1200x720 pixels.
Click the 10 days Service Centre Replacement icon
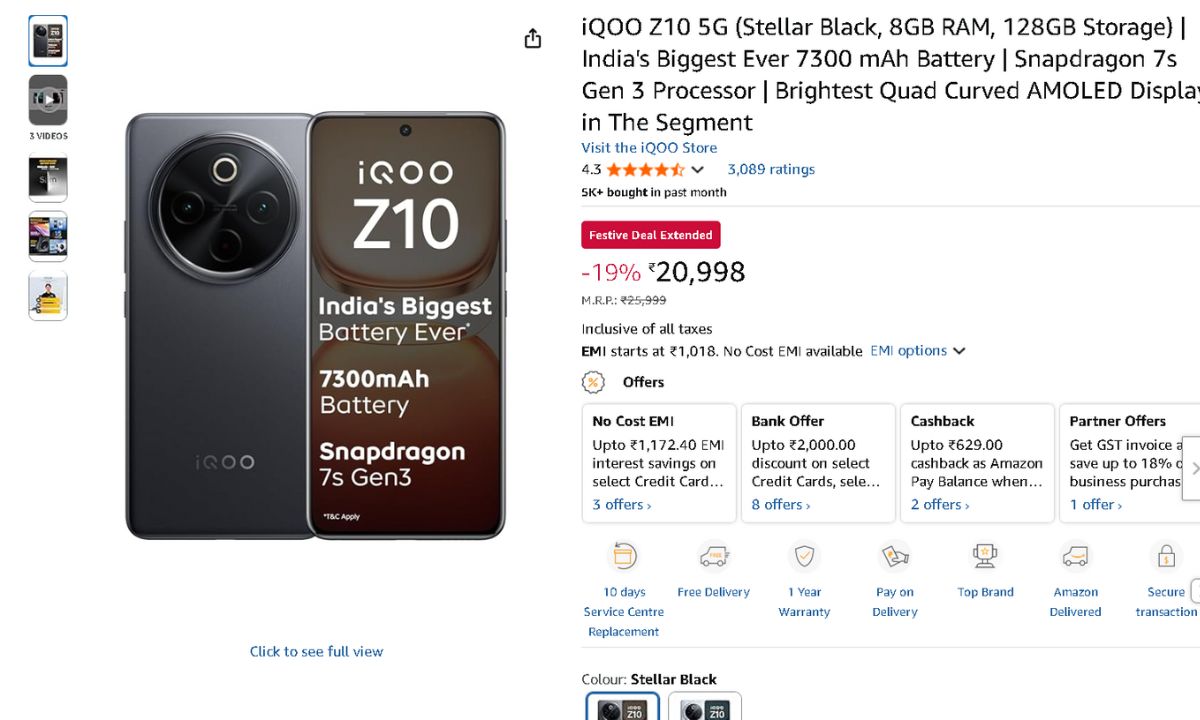(x=624, y=556)
